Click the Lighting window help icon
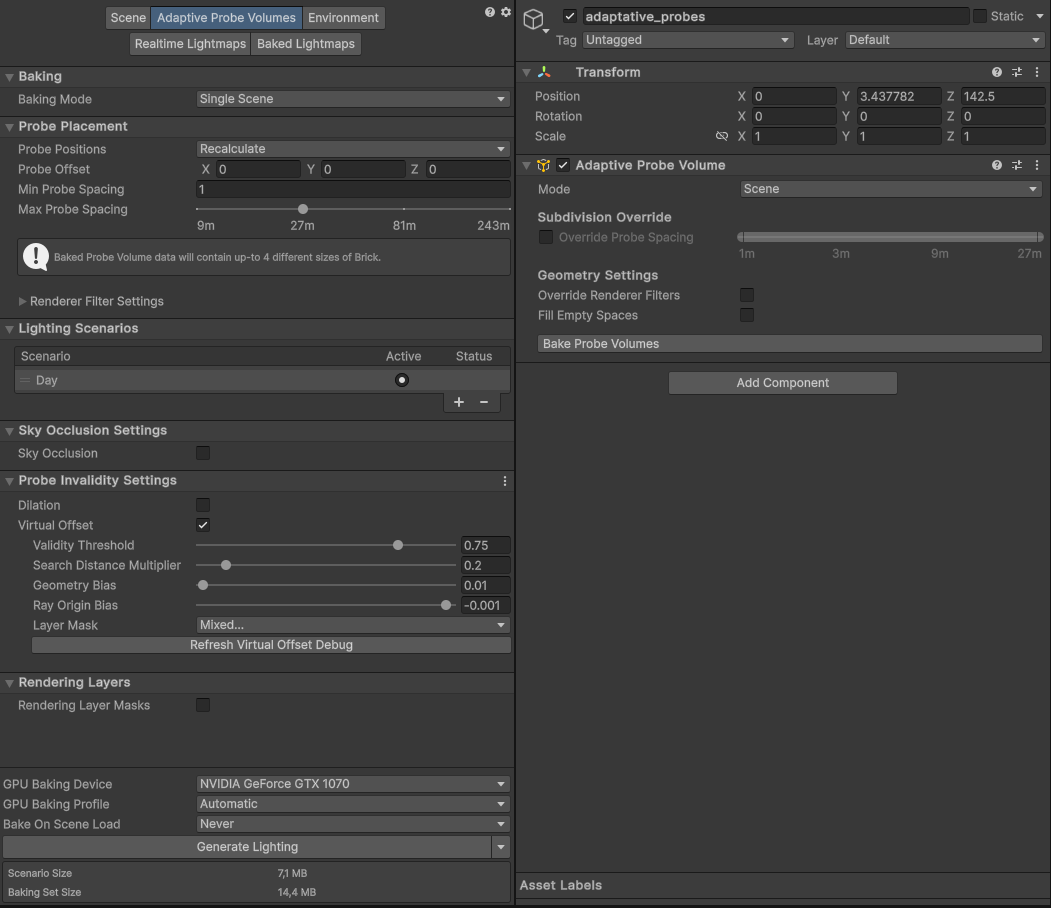The height and width of the screenshot is (908, 1051). (x=489, y=11)
